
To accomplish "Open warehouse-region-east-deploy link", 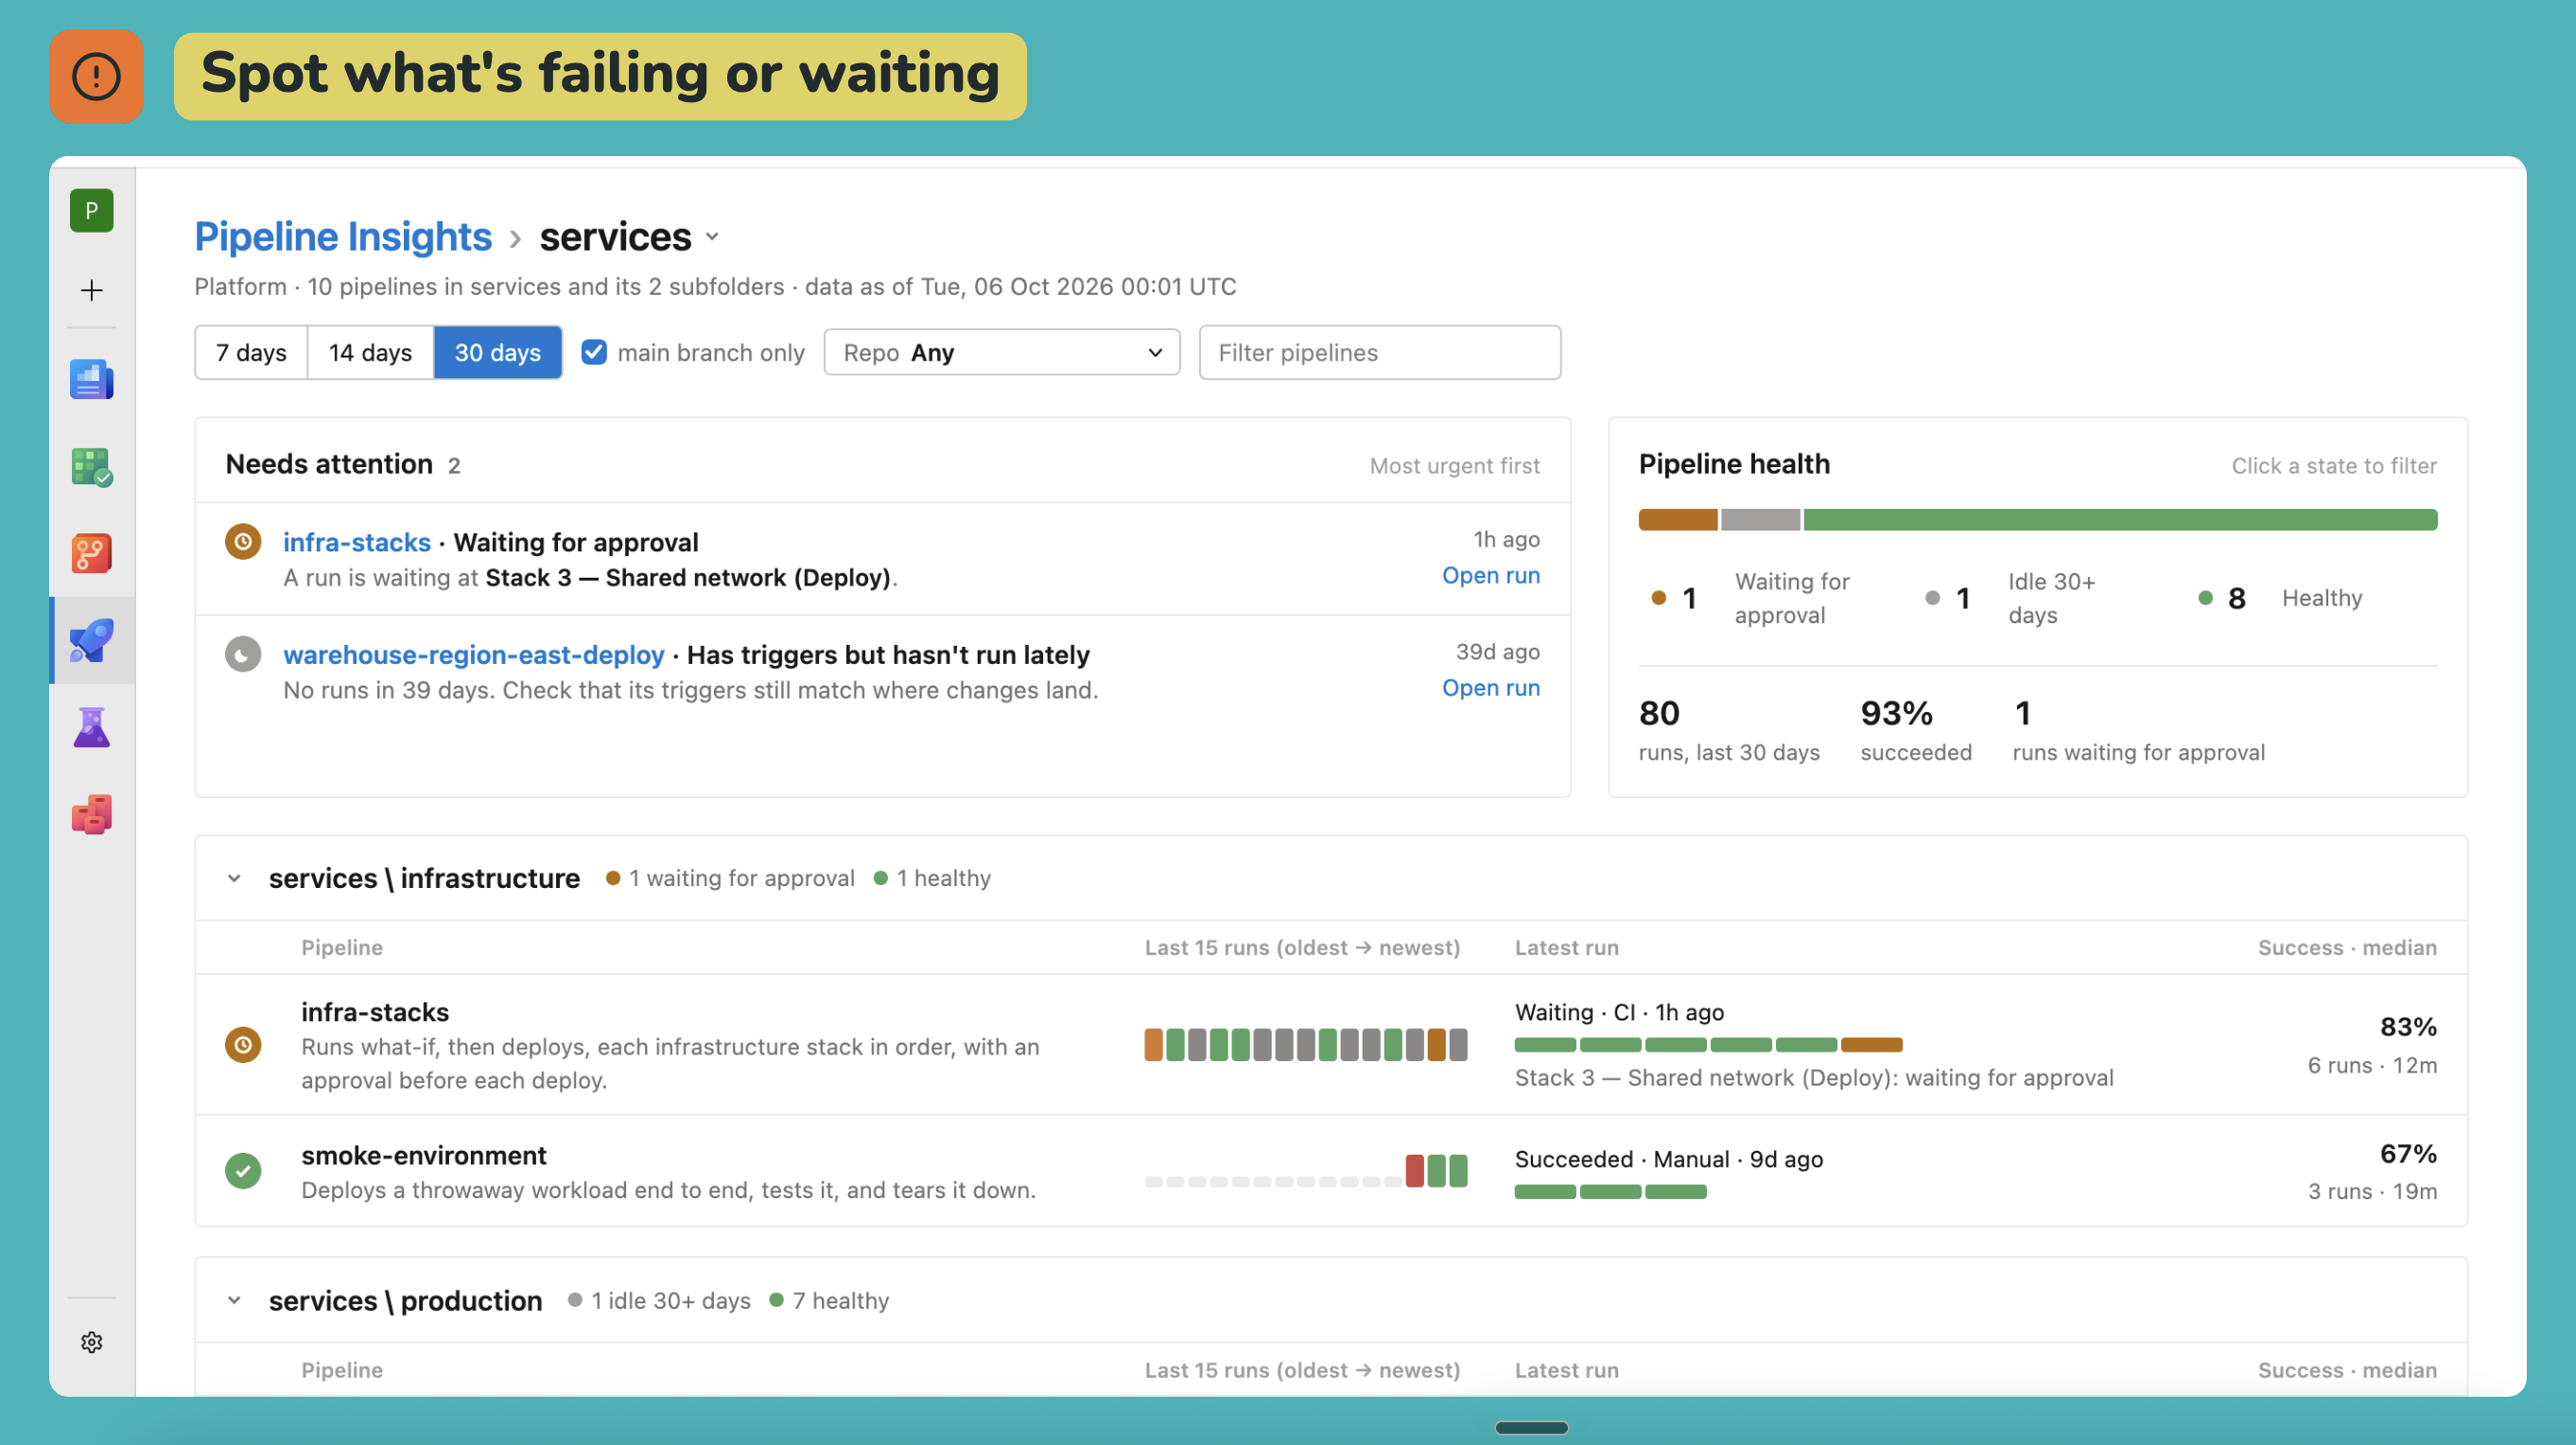I will tap(474, 655).
